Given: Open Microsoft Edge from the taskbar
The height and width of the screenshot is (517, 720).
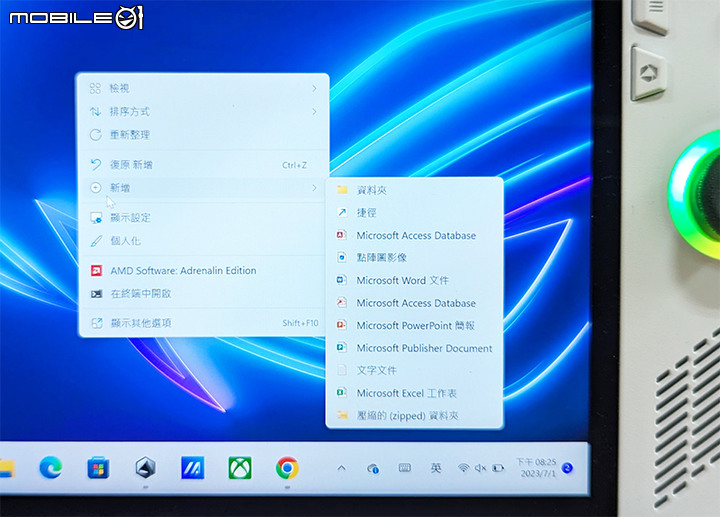Looking at the screenshot, I should click(51, 468).
